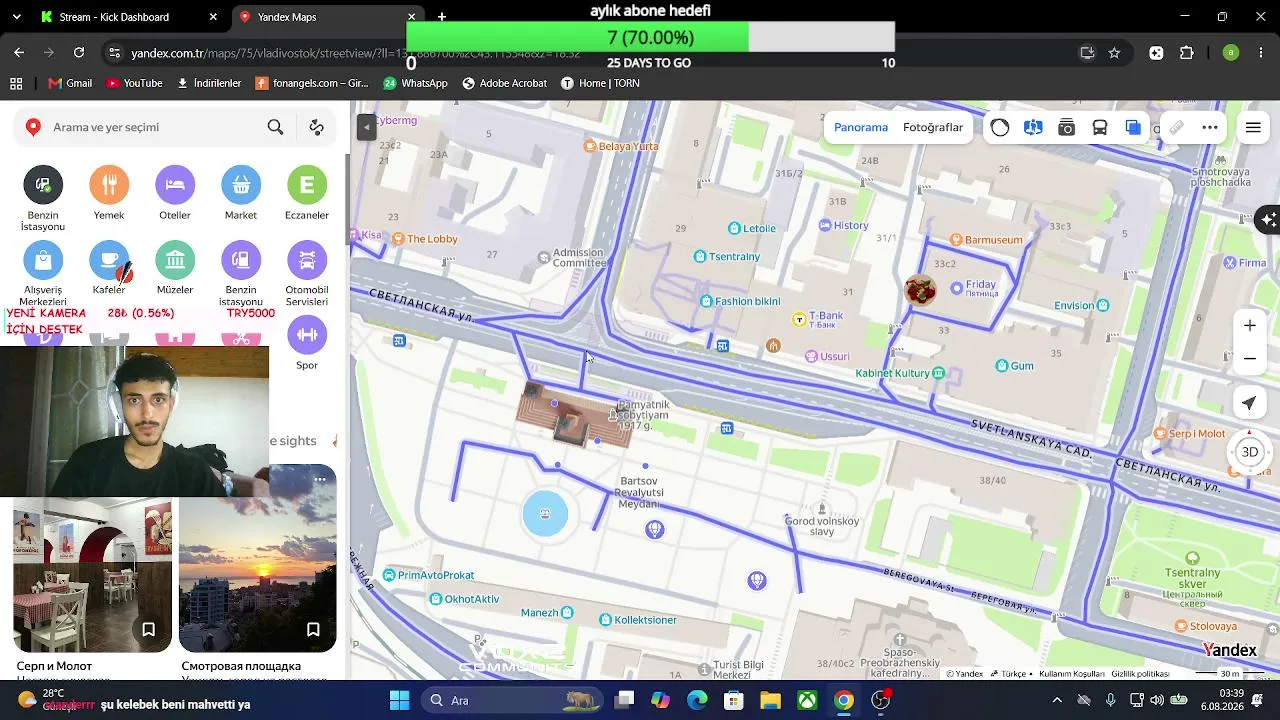Open the three-dot more options menu
The height and width of the screenshot is (720, 1280).
(x=1210, y=127)
